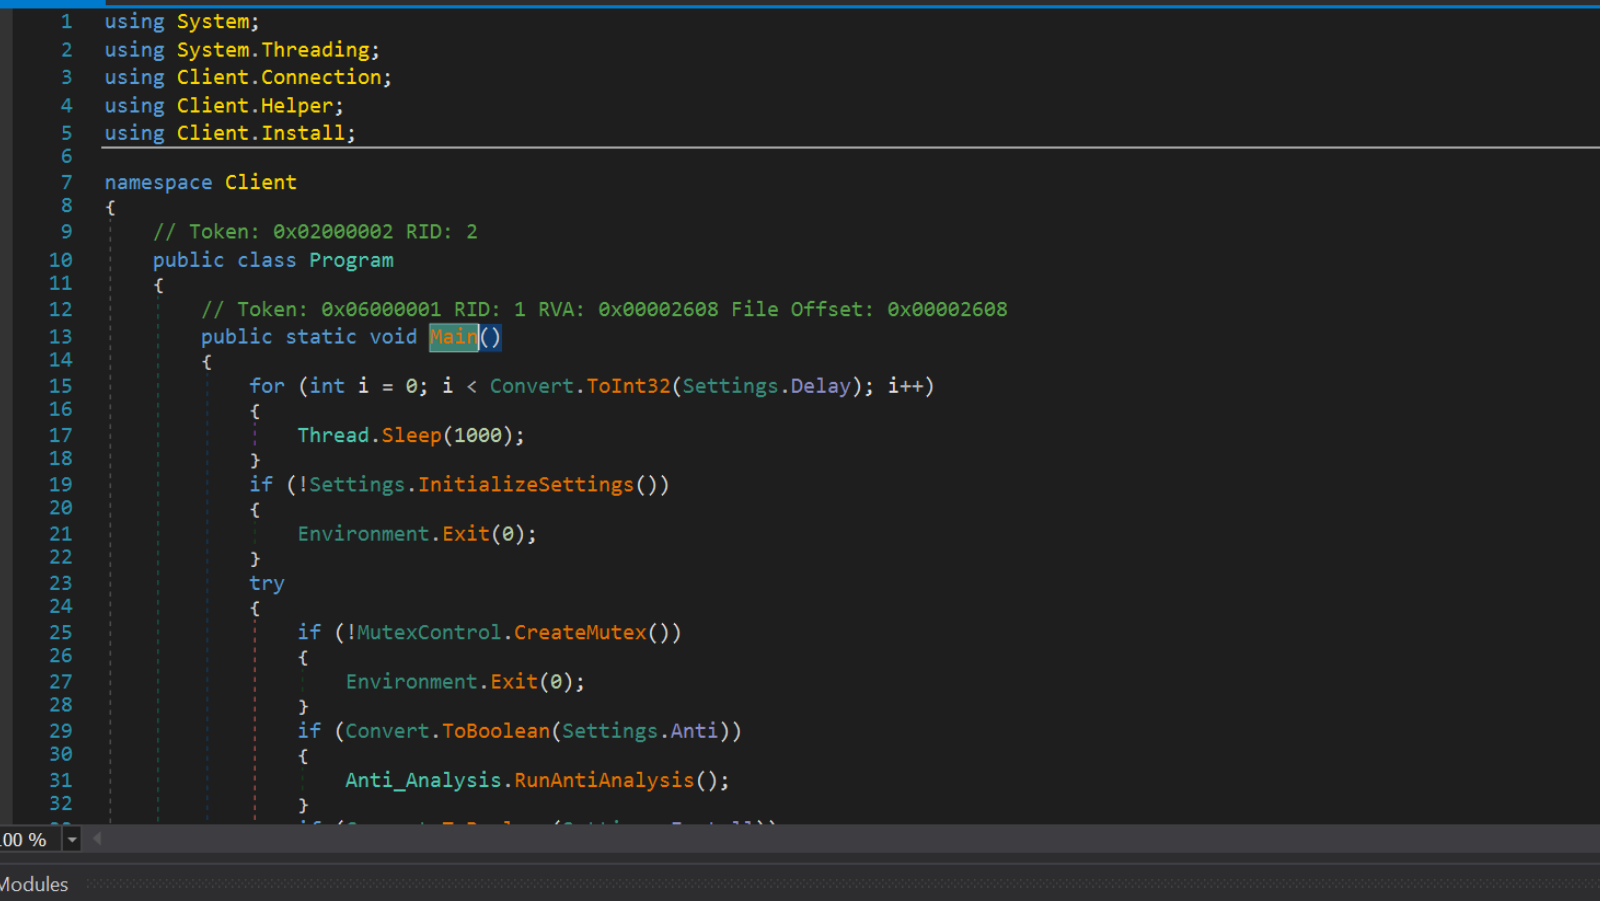Viewport: 1600px width, 901px height.
Task: Click the InitializeSettings method call
Action: coord(526,485)
